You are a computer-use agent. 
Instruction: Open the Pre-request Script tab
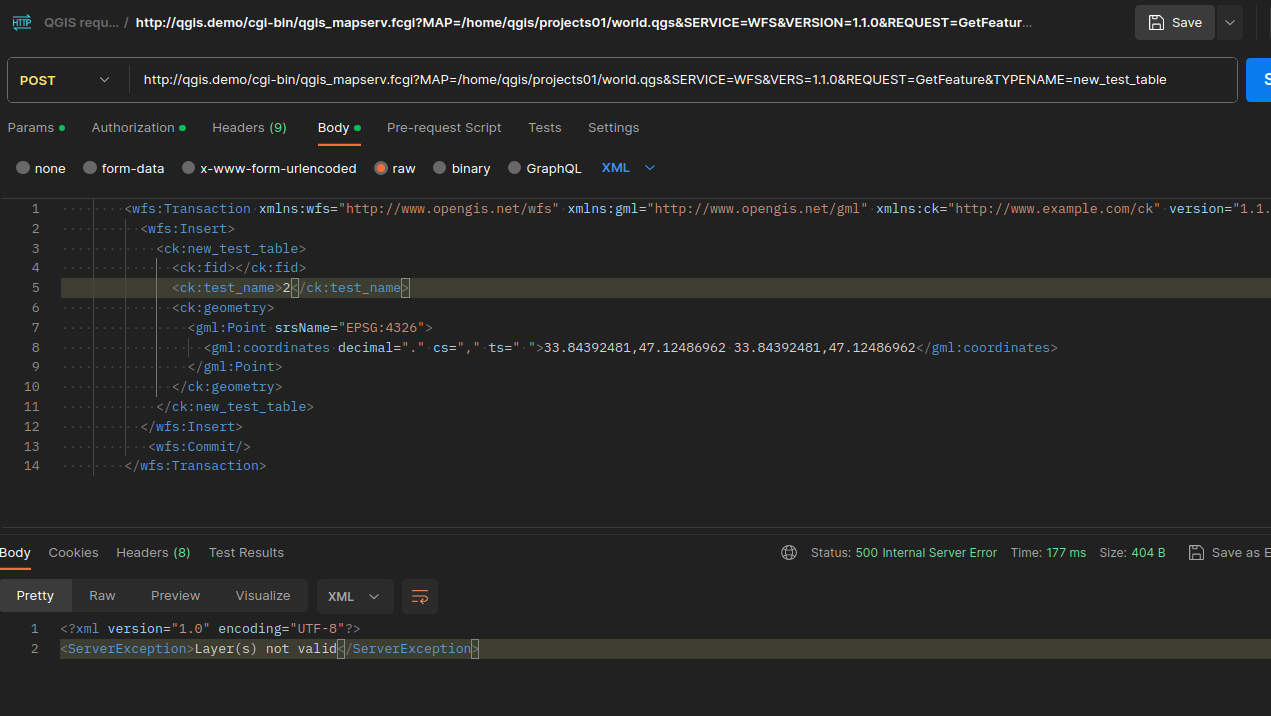pyautogui.click(x=444, y=127)
